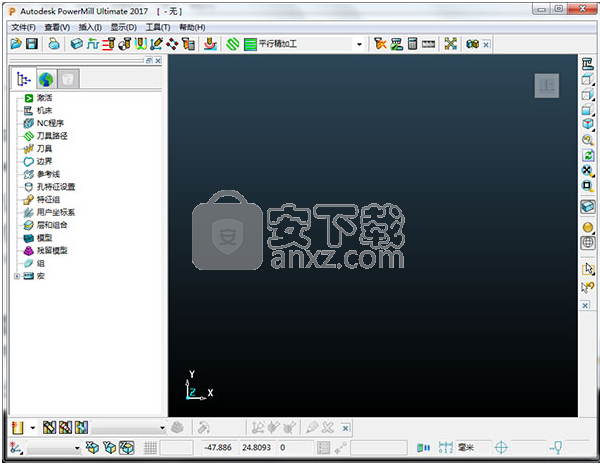Open the 文件(F) menu
The width and height of the screenshot is (600, 464).
(x=23, y=28)
